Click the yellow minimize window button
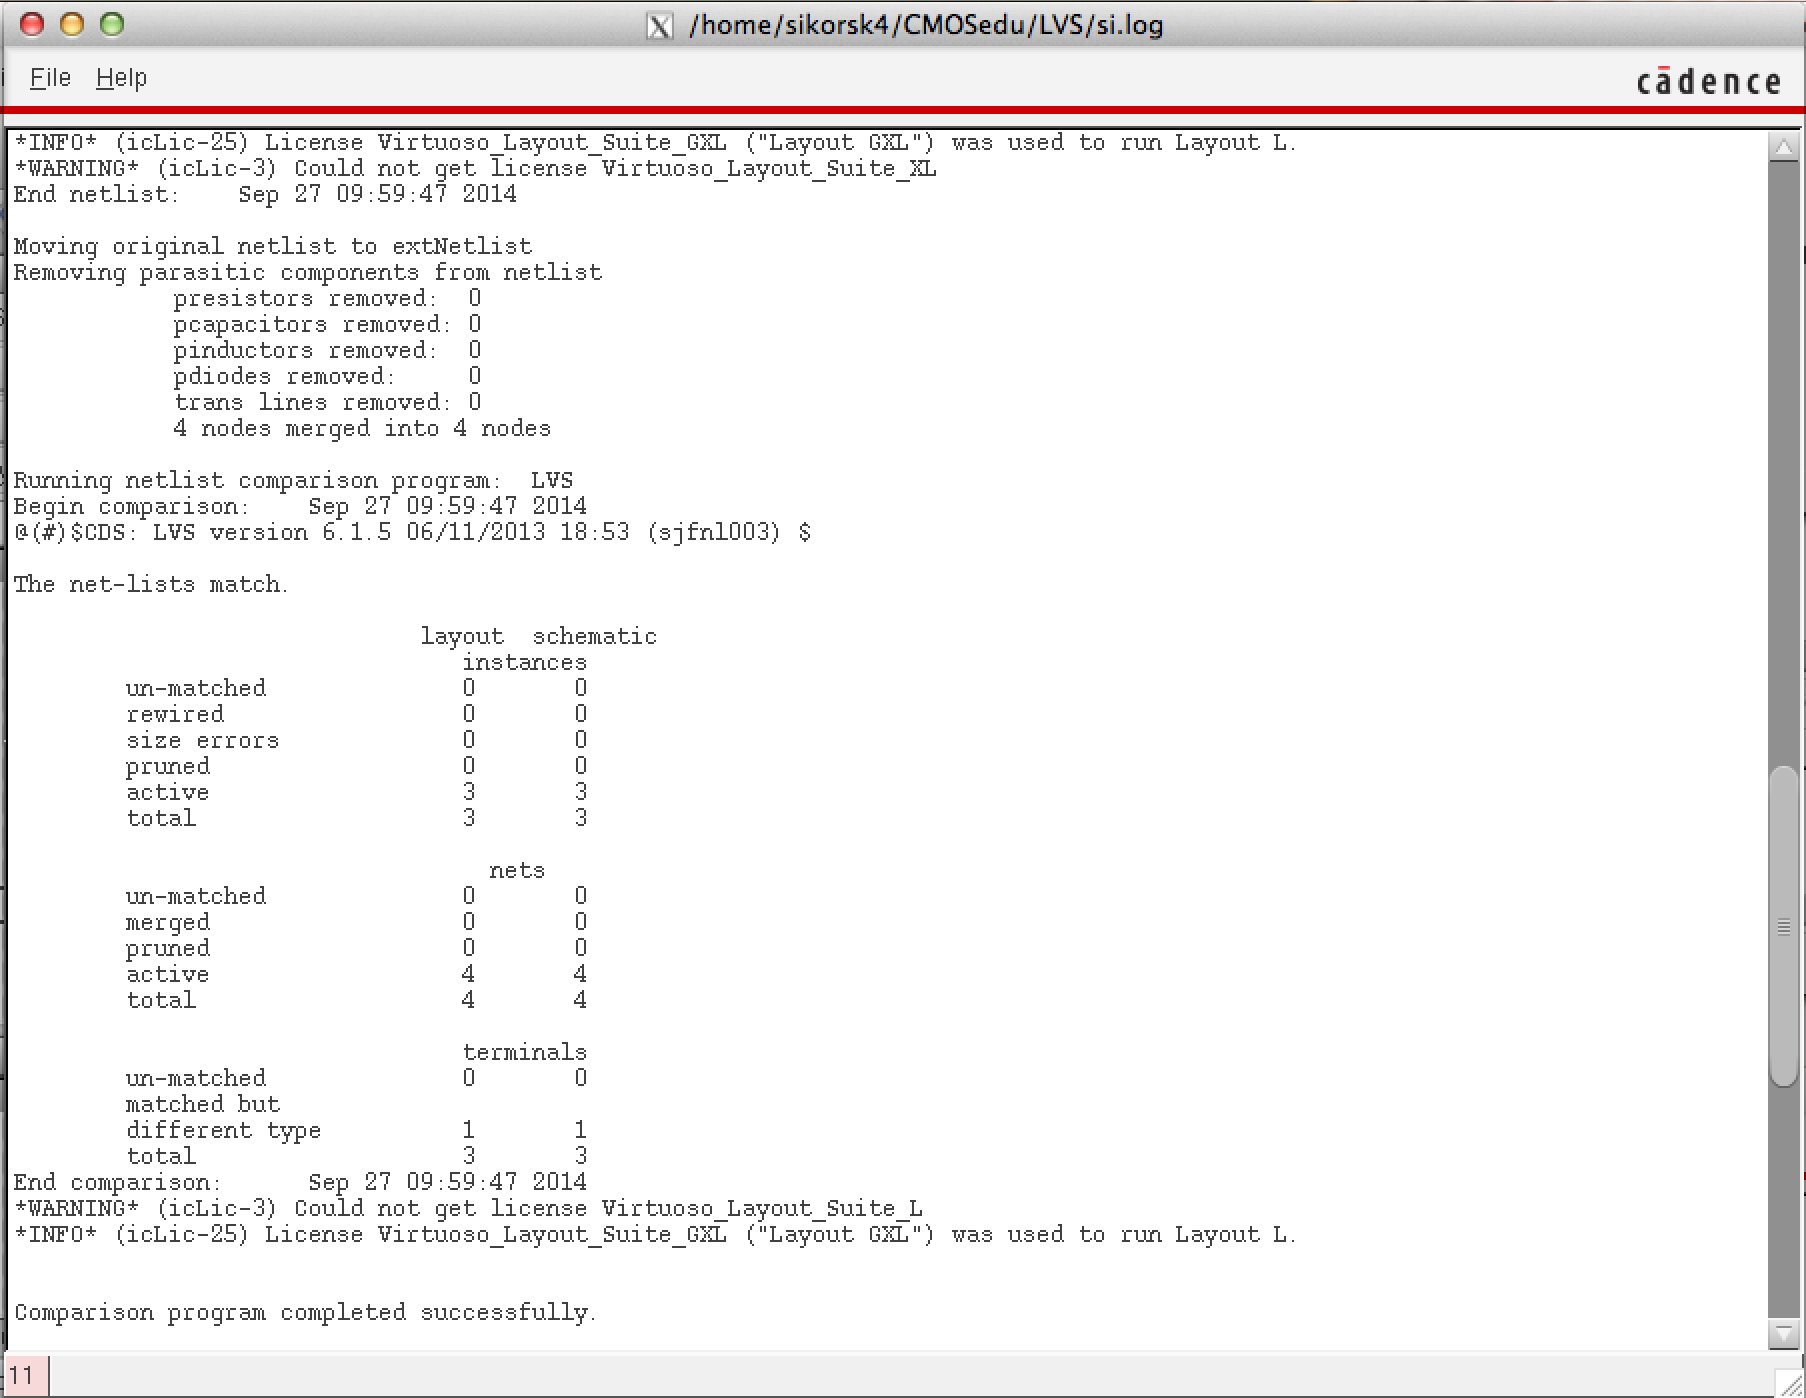The image size is (1806, 1398). tap(72, 24)
